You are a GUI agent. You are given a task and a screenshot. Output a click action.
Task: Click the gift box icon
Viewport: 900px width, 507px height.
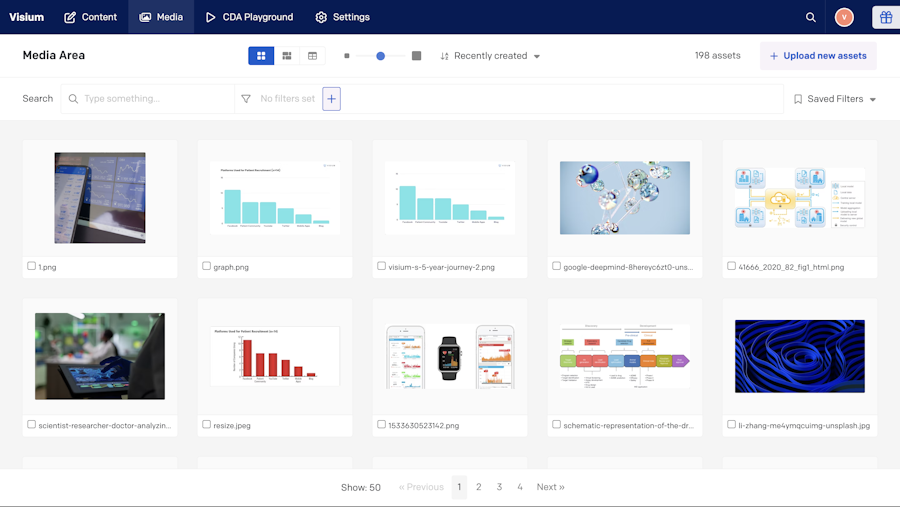[886, 17]
